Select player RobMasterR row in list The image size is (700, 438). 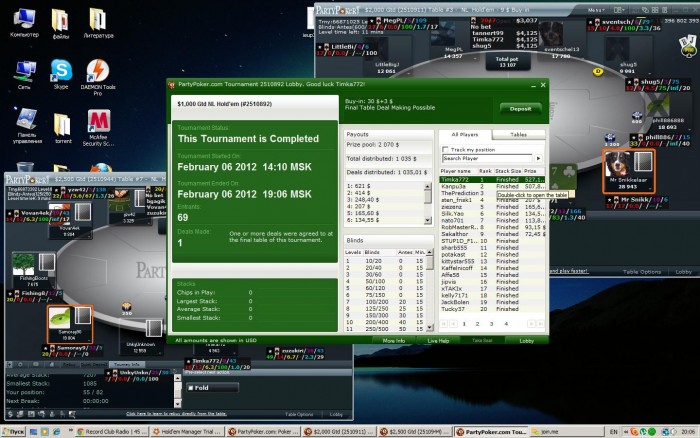pyautogui.click(x=492, y=227)
